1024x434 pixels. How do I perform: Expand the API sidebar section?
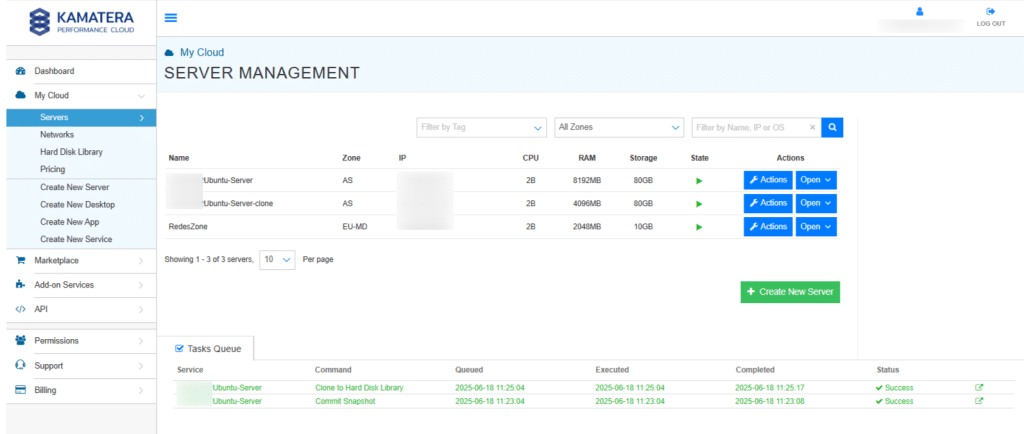coord(141,310)
